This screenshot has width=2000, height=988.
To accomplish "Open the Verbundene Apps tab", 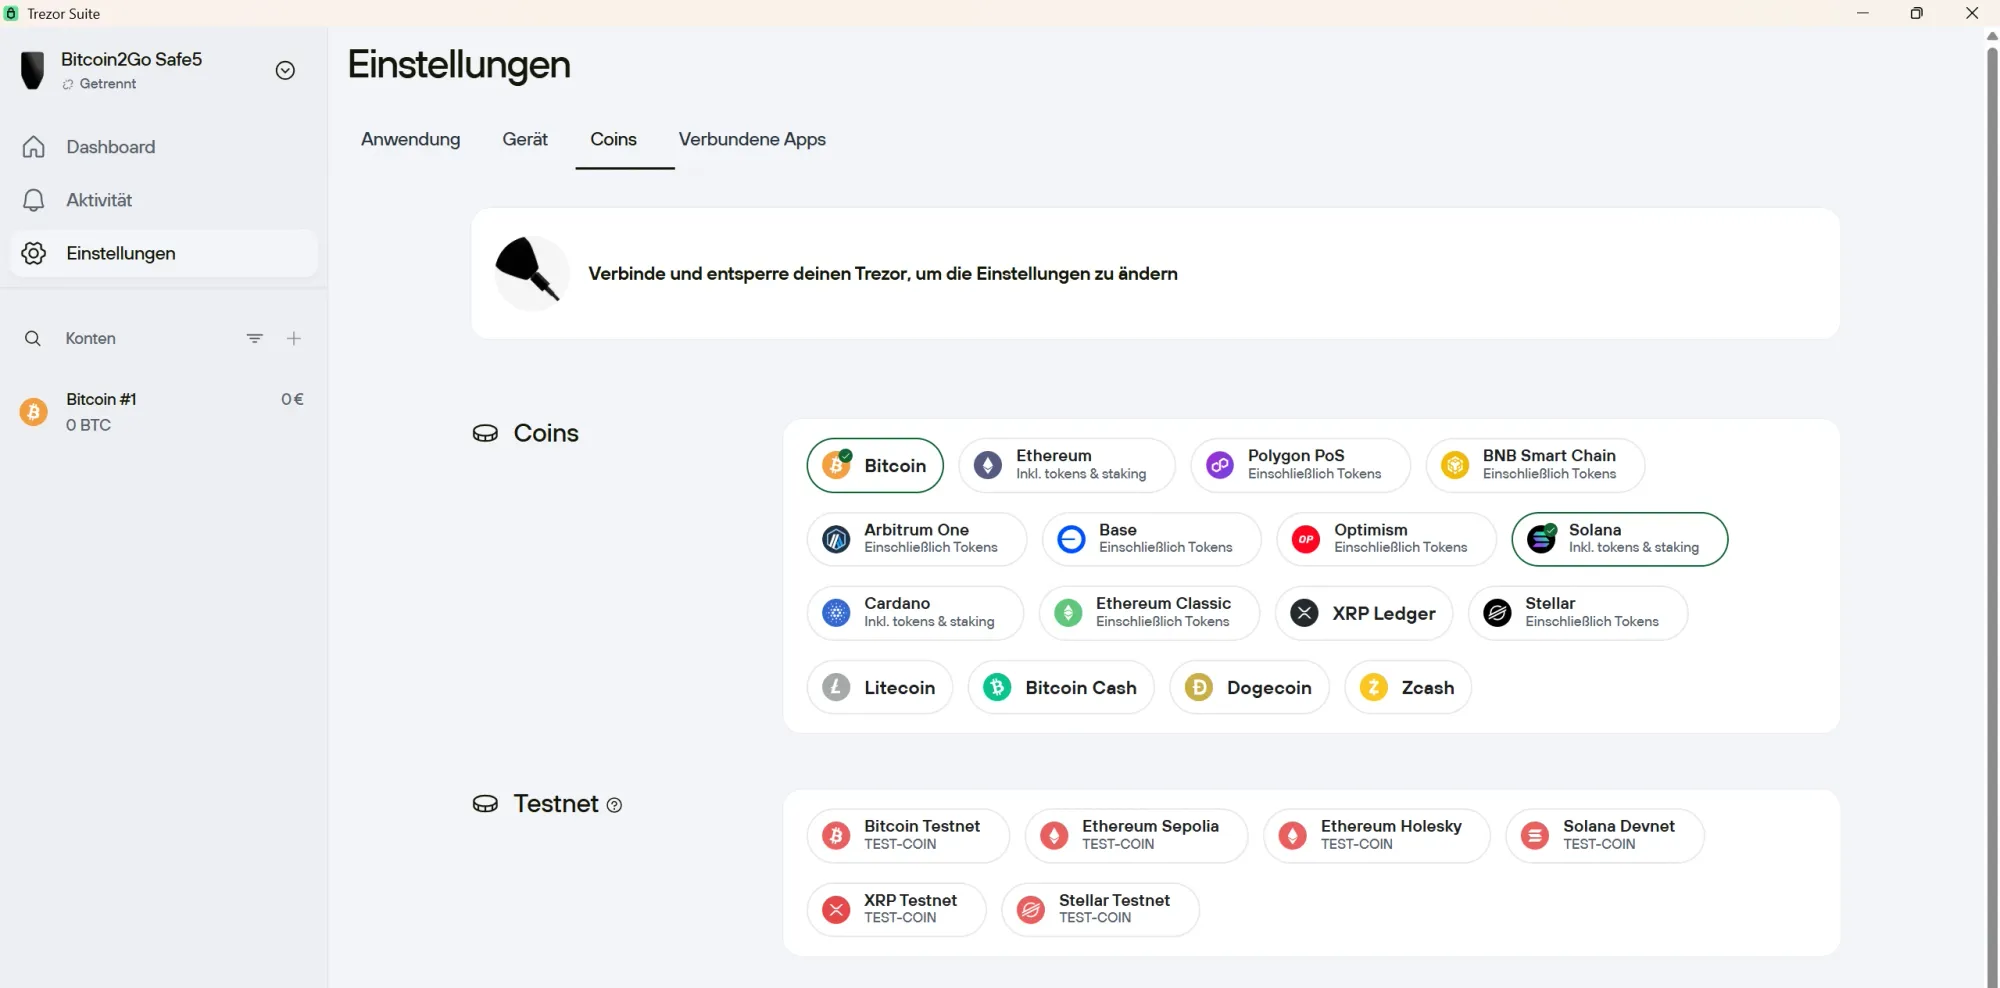I will pos(752,140).
